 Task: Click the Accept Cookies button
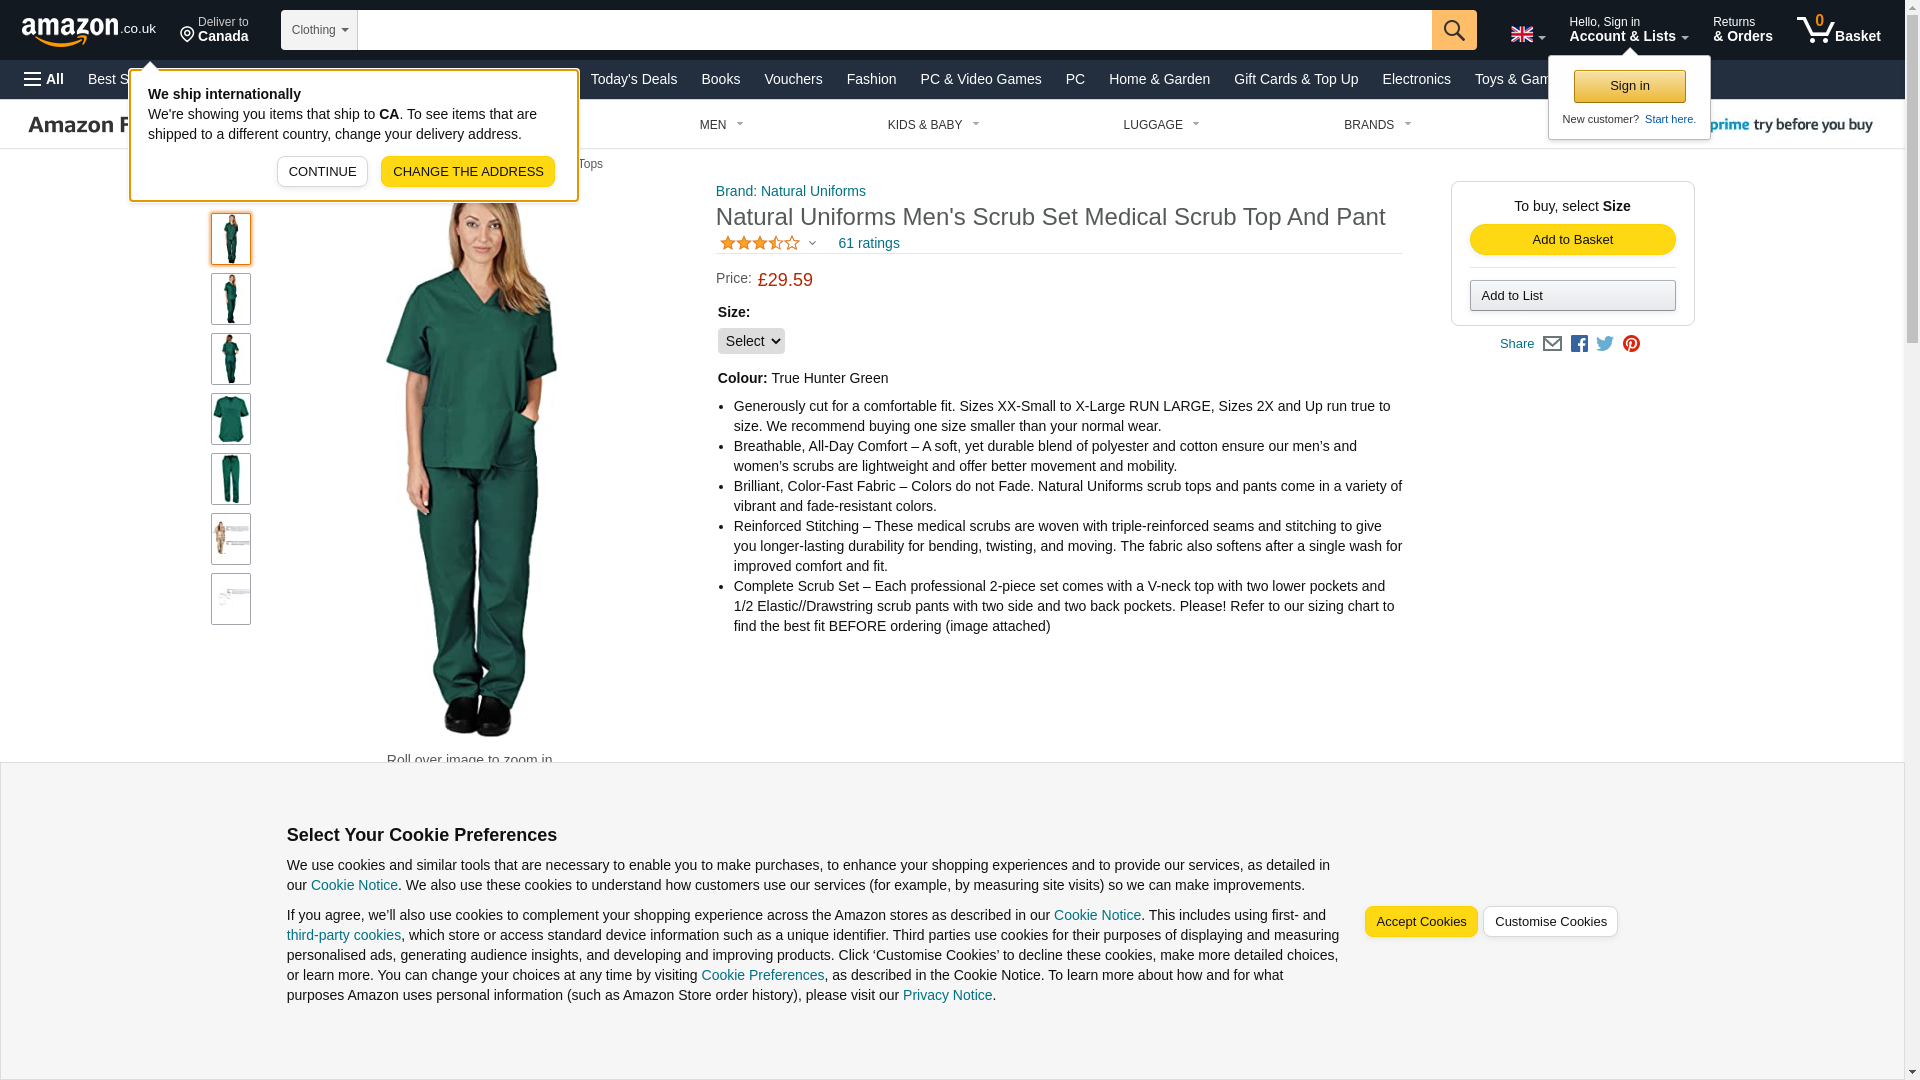1420,922
